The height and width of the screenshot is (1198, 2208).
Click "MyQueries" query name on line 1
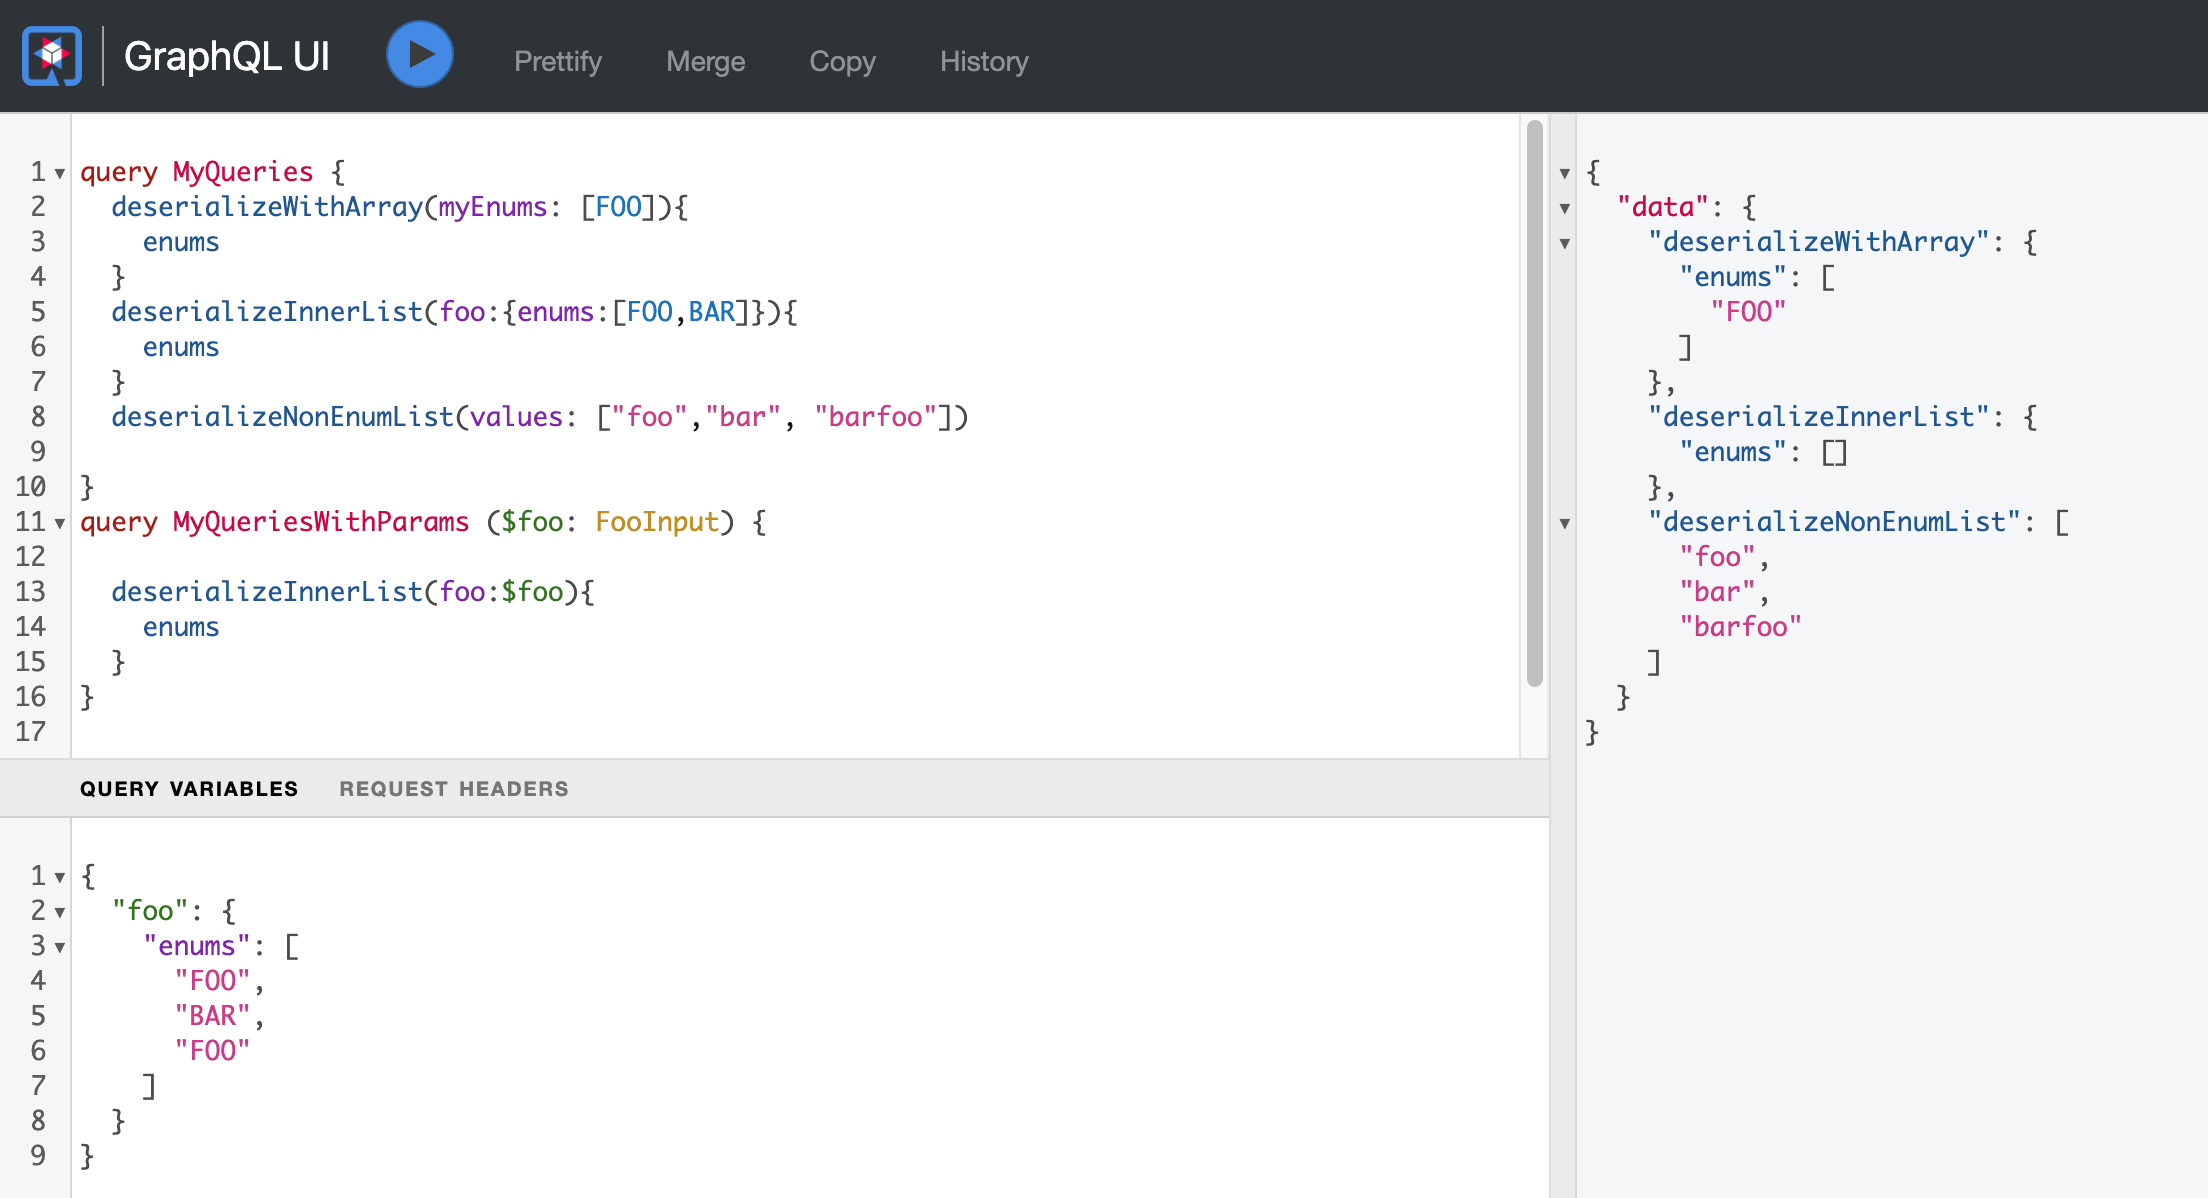coord(243,172)
